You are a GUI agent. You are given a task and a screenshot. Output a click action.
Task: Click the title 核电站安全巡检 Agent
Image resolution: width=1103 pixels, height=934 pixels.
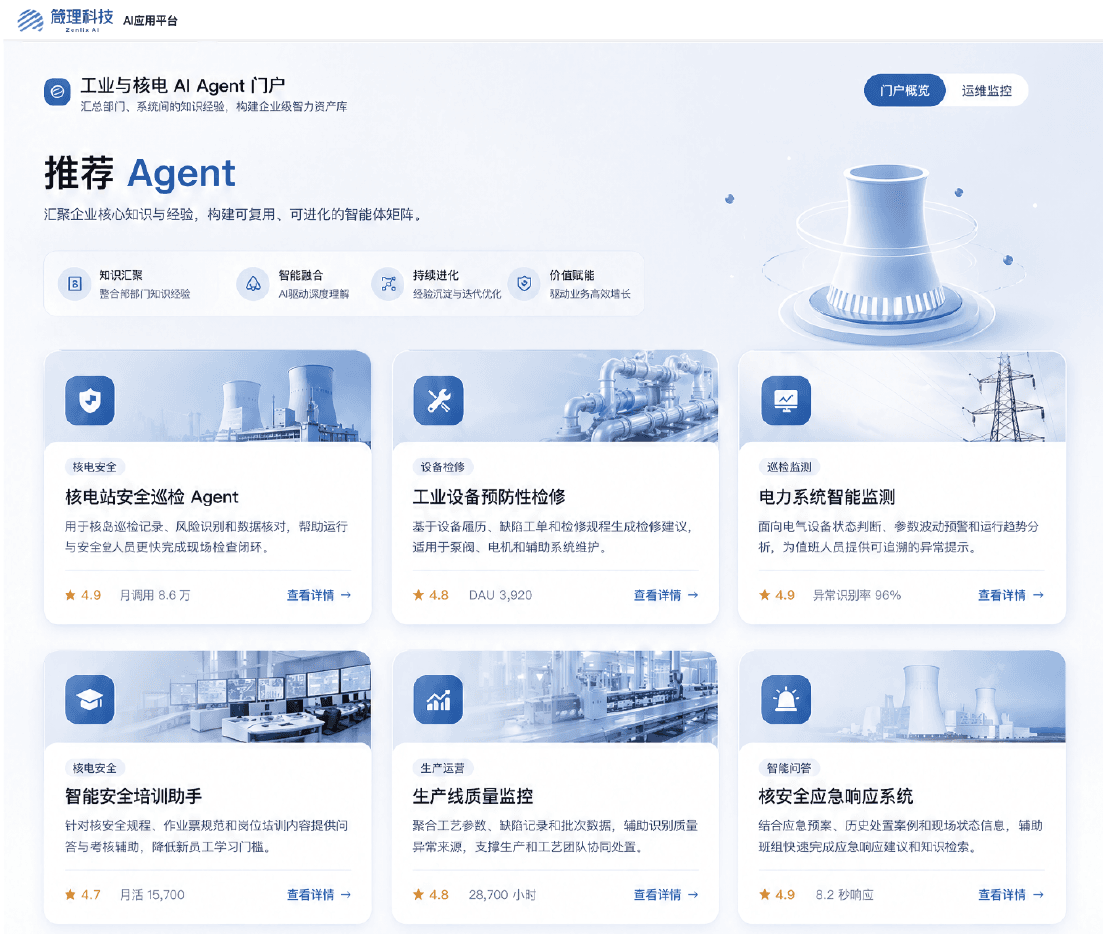pyautogui.click(x=152, y=497)
